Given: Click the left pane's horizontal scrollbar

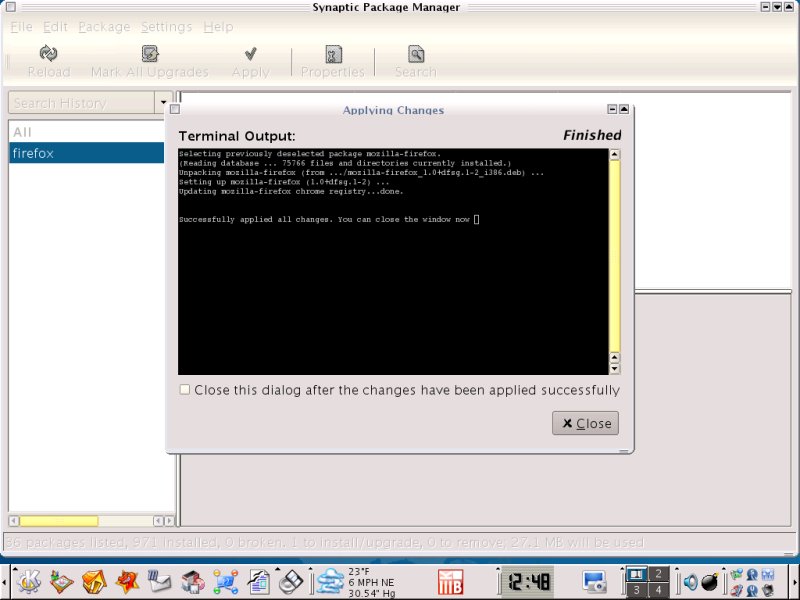Looking at the screenshot, I should (60, 521).
